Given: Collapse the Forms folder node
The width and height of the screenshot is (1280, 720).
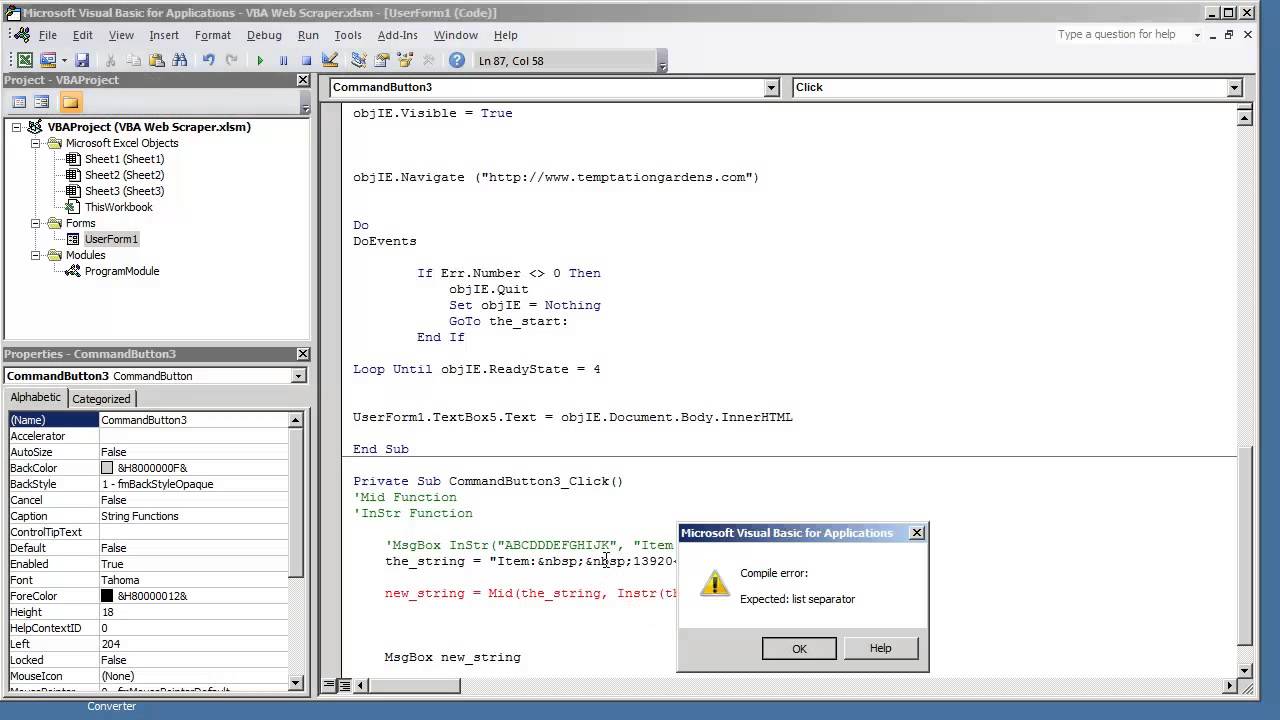Looking at the screenshot, I should (x=35, y=223).
